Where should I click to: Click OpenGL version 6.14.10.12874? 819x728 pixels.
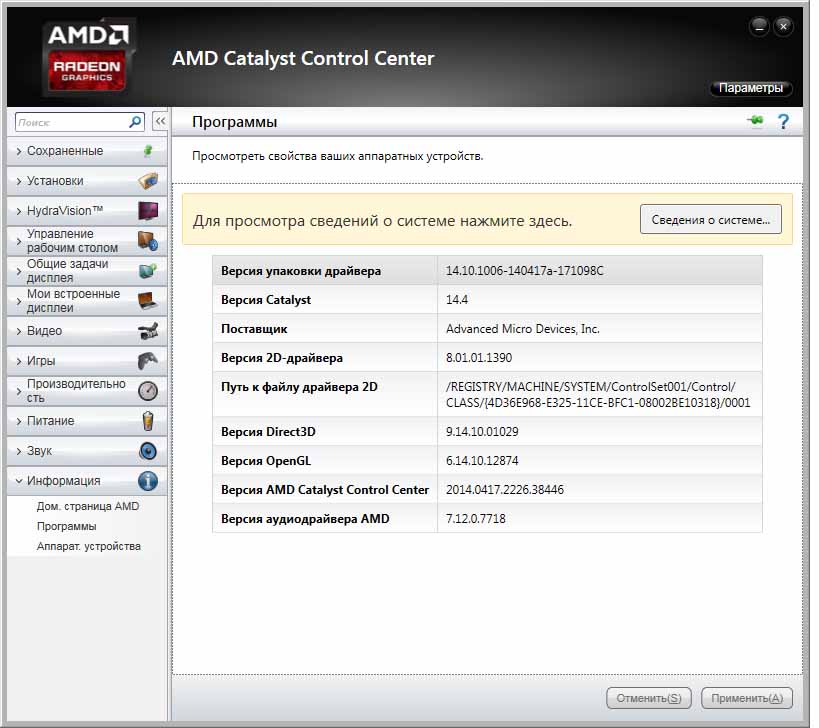(x=482, y=461)
